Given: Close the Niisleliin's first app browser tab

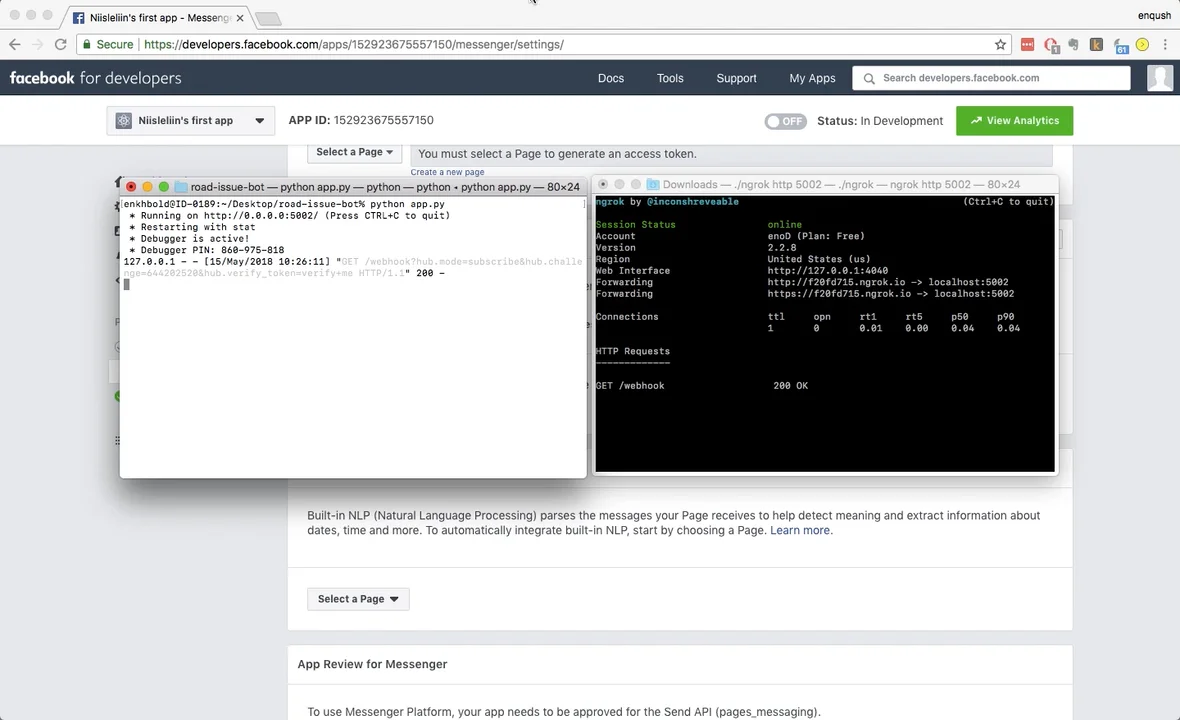Looking at the screenshot, I should pos(240,17).
